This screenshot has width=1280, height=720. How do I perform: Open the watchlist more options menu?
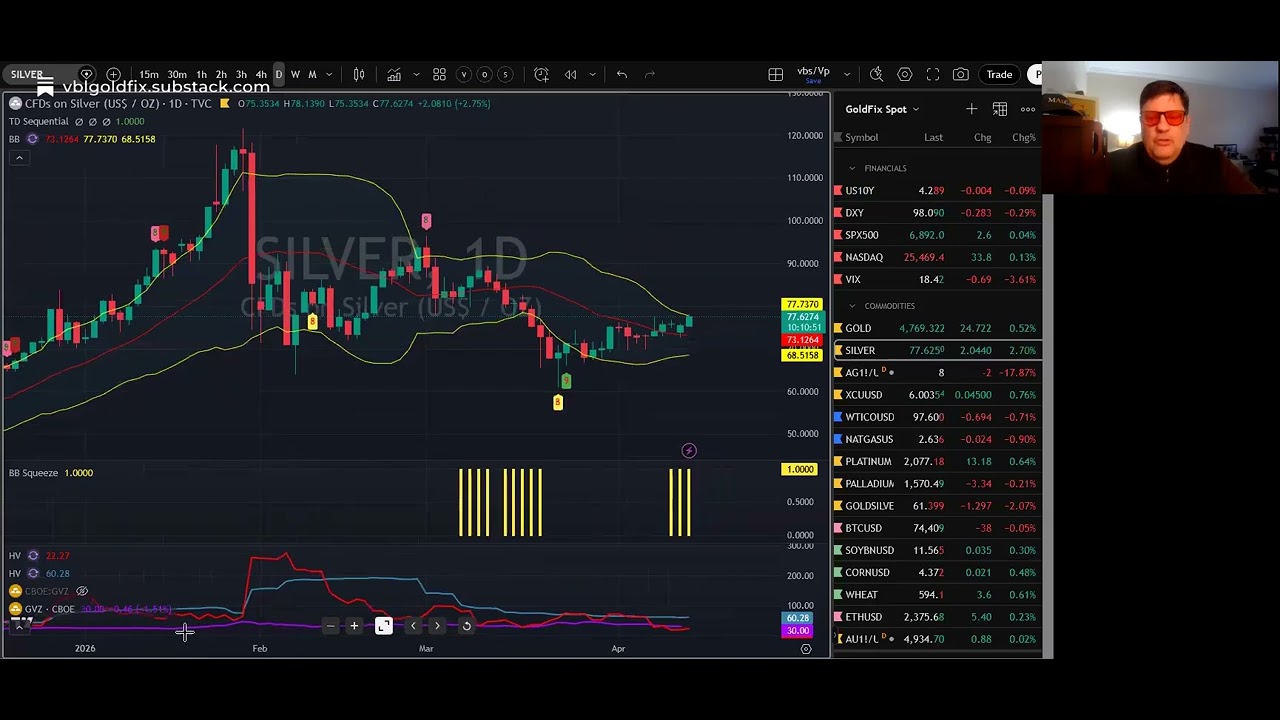coord(1028,109)
